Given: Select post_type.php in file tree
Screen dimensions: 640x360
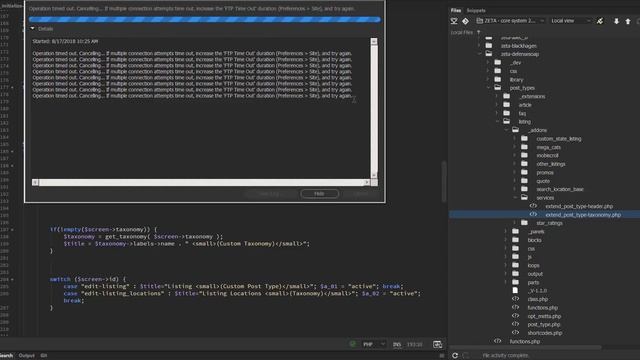Looking at the screenshot, I should click(544, 324).
